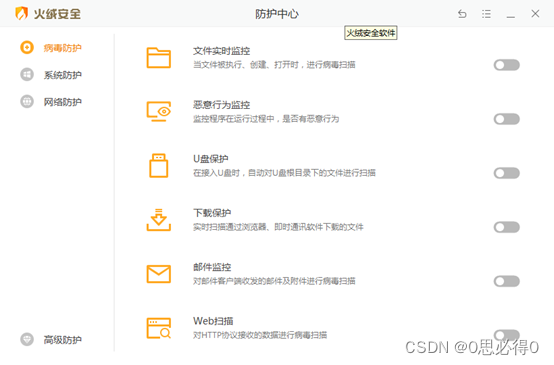Open 文件实时监控 settings title

pos(222,51)
